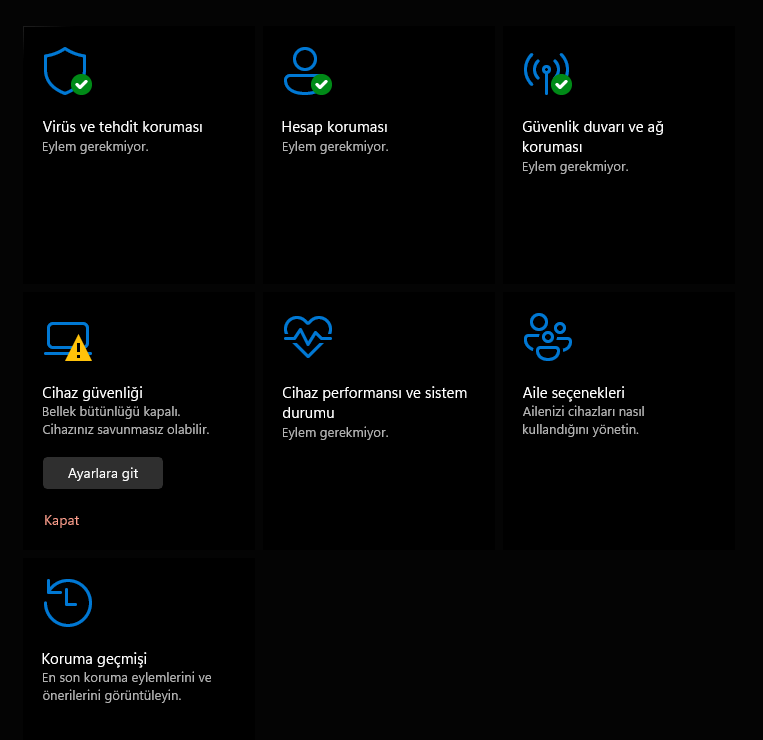Click 'Eylem gerekmiyor.' under Virüs ve tehdit koruması
763x740 pixels.
(95, 147)
